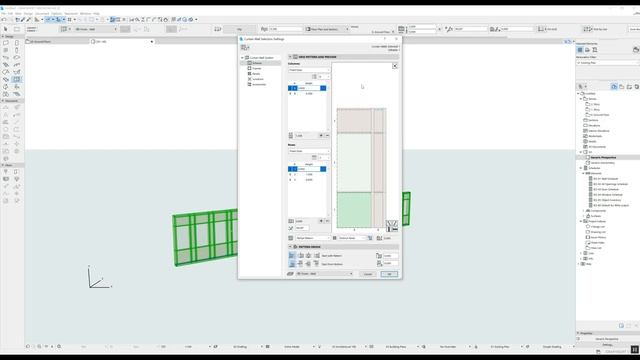The height and width of the screenshot is (360, 640).
Task: Collapse the Pattern Origin section
Action: pos(290,247)
